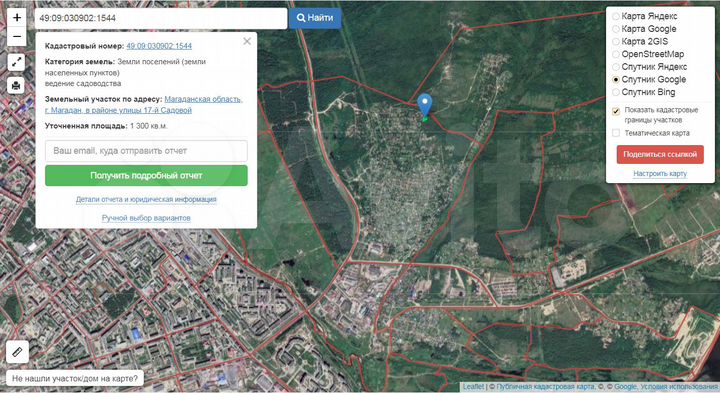Uncheck Показать кадастровые границы участков checkbox
720x393 pixels.
pos(616,111)
